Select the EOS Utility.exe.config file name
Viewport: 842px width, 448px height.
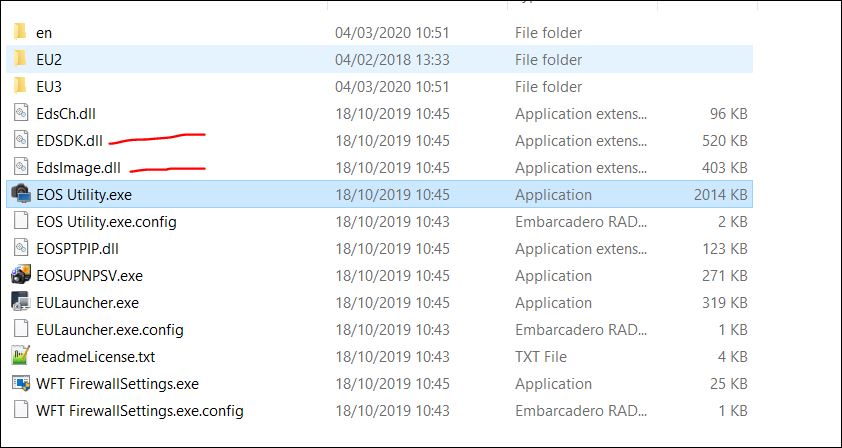pyautogui.click(x=106, y=221)
